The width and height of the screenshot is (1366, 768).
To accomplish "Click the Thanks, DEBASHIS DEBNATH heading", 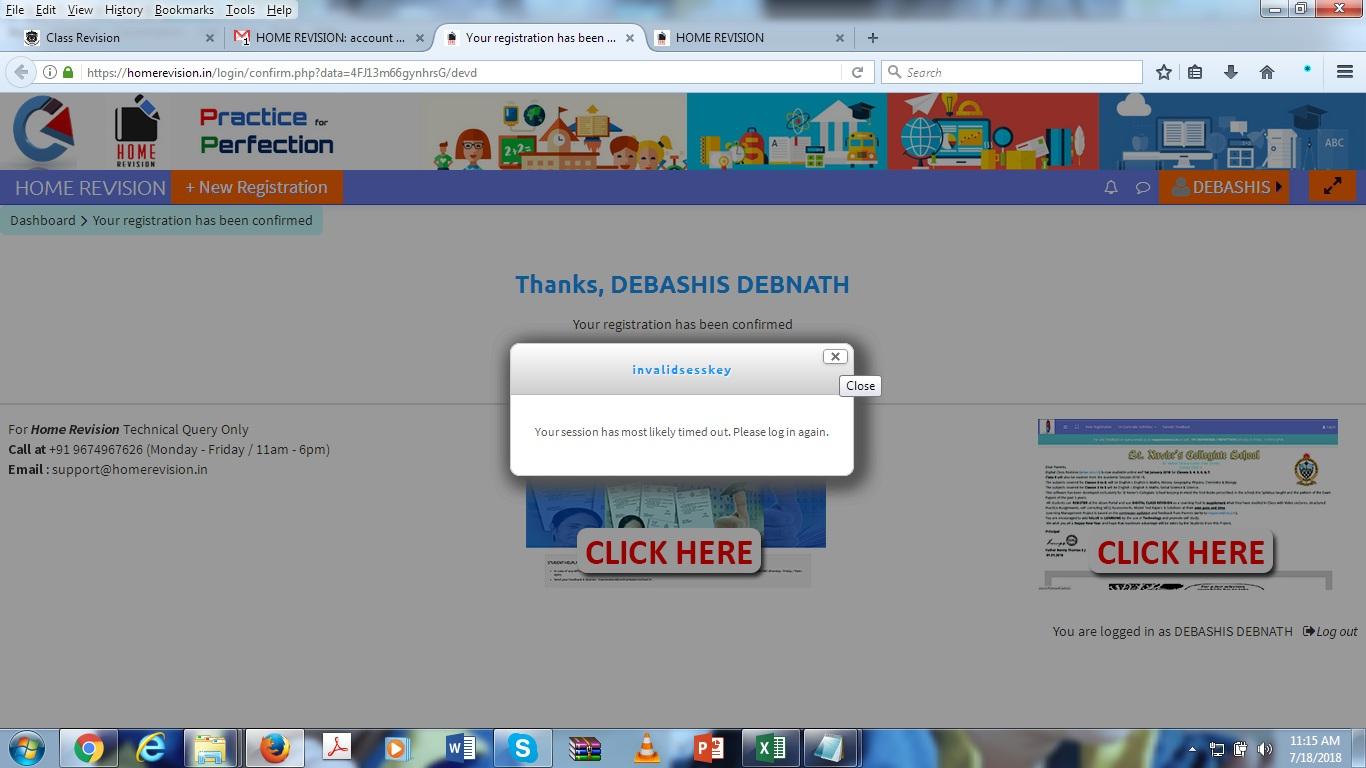I will pyautogui.click(x=682, y=284).
